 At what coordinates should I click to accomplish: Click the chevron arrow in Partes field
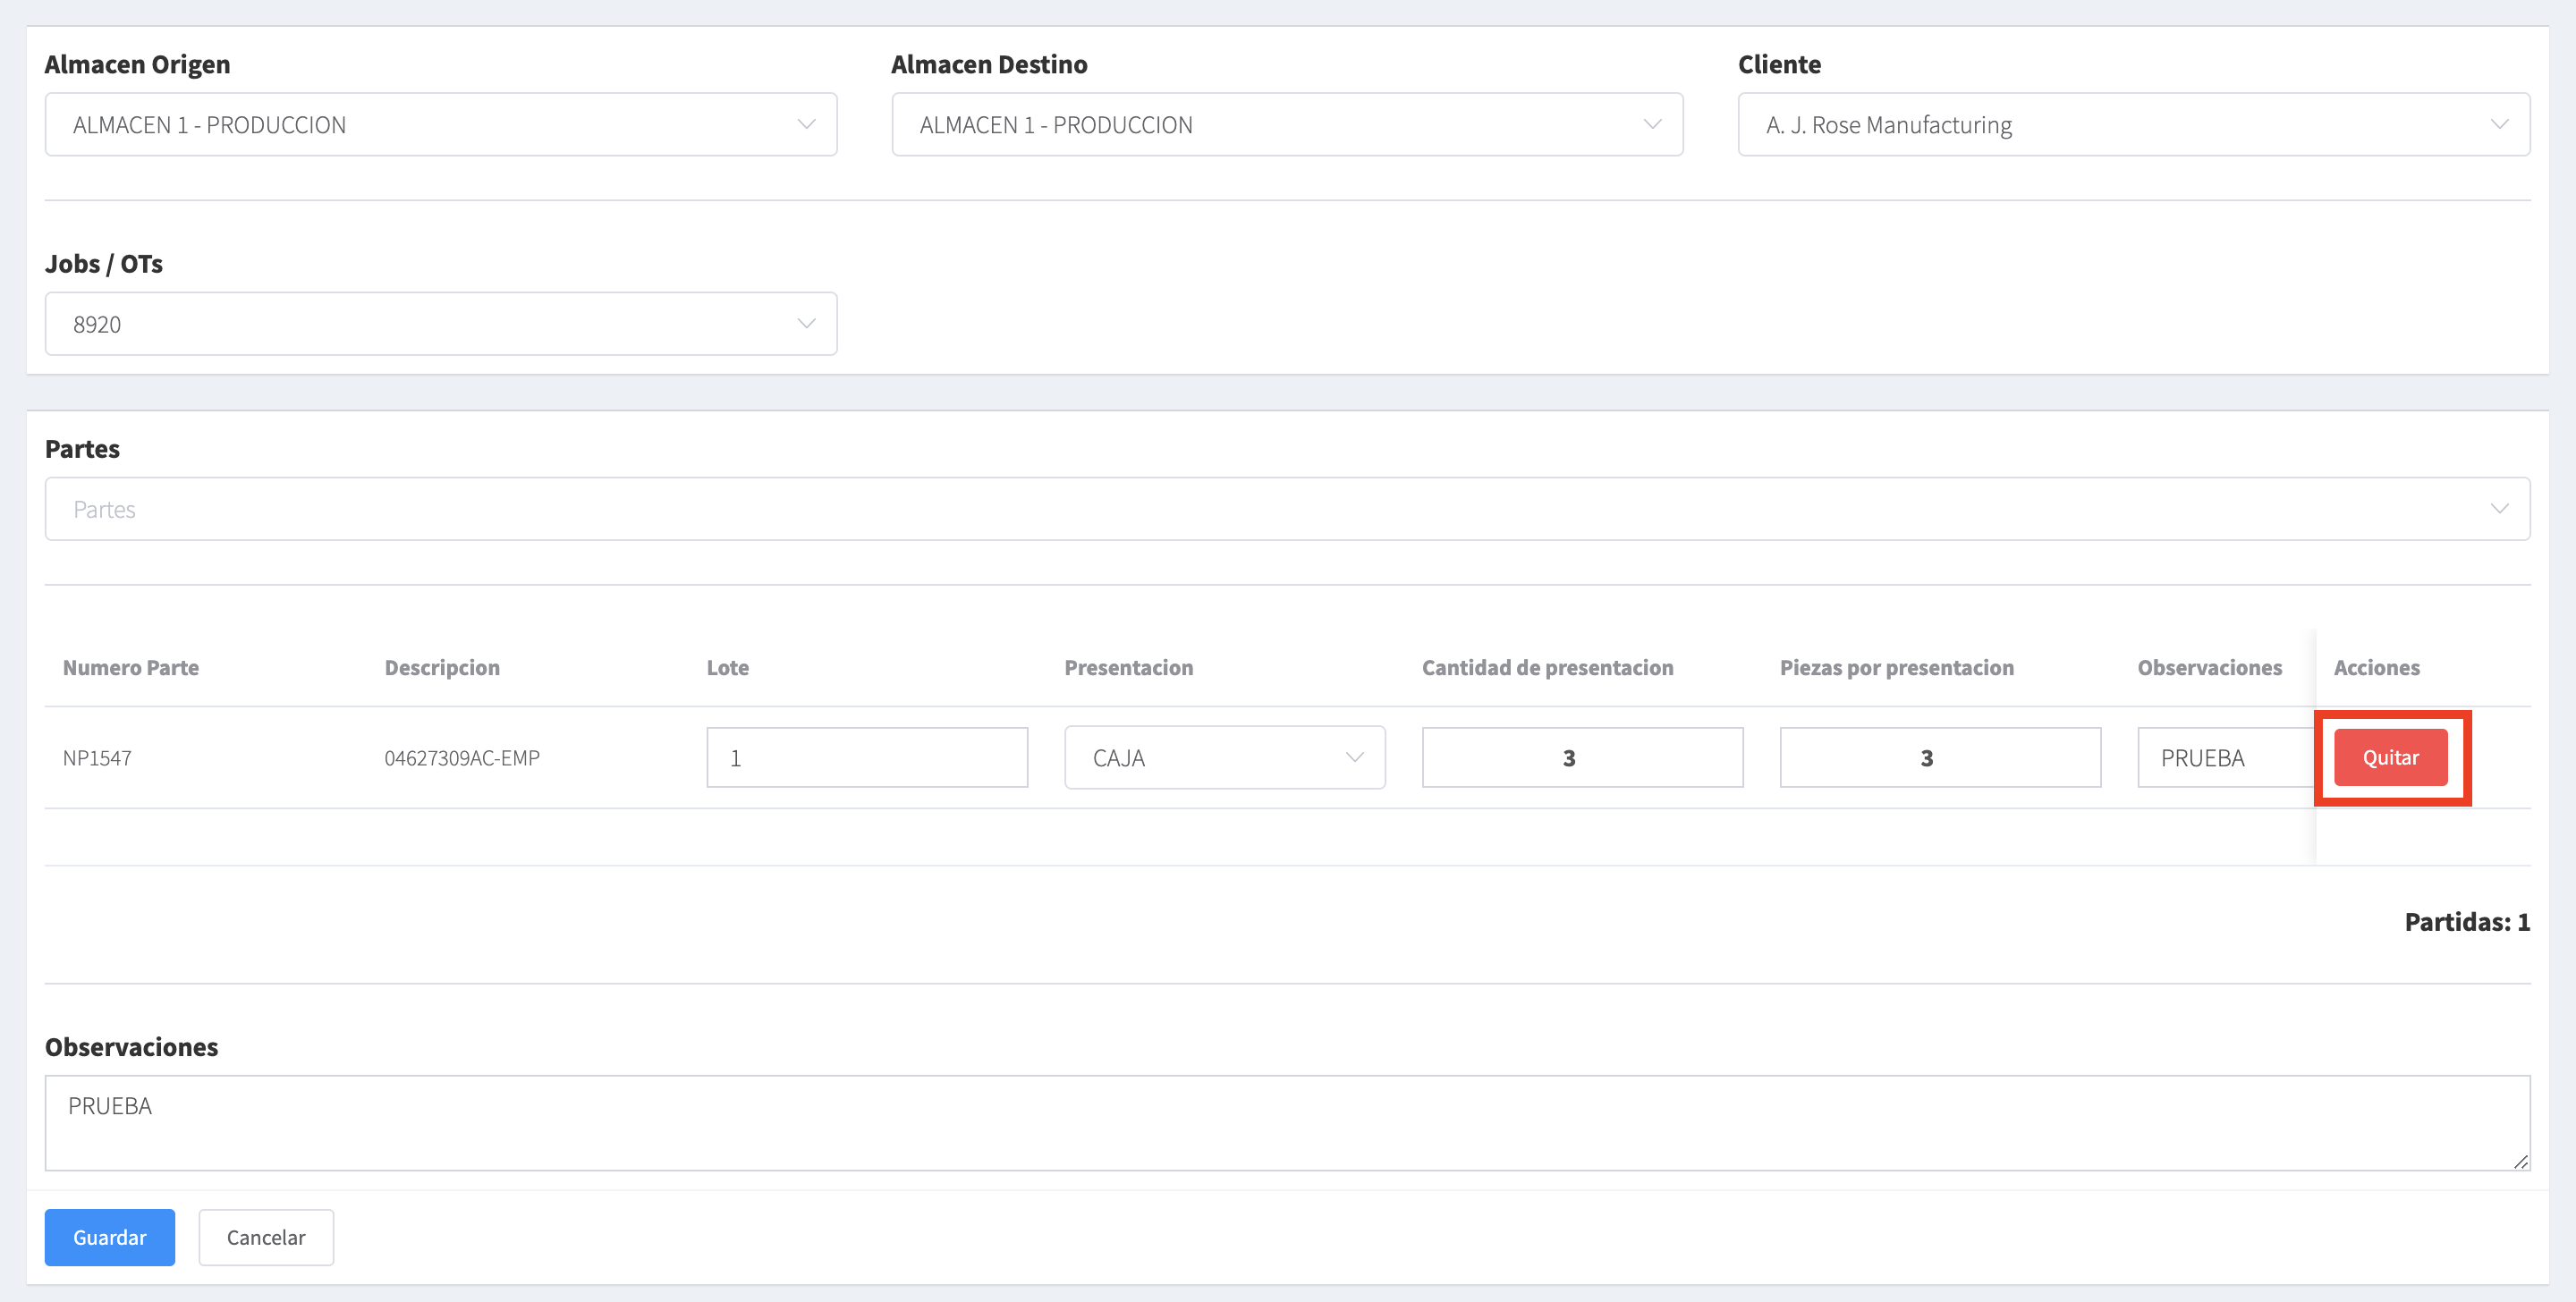click(x=2499, y=509)
